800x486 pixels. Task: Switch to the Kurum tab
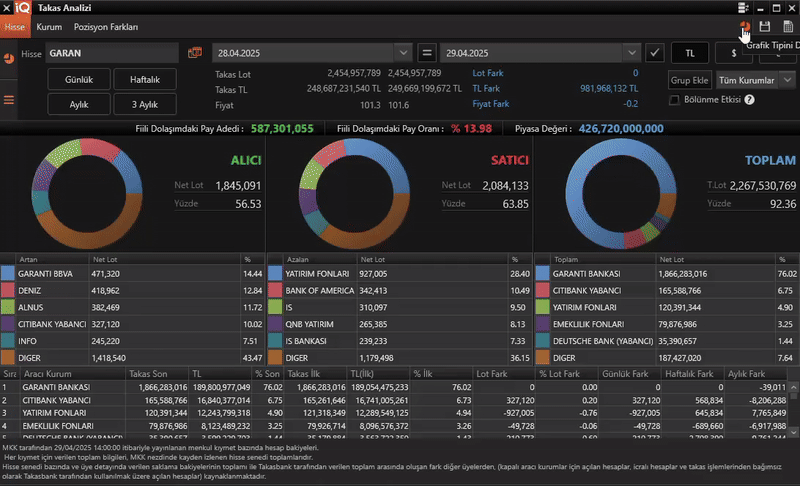click(x=49, y=27)
